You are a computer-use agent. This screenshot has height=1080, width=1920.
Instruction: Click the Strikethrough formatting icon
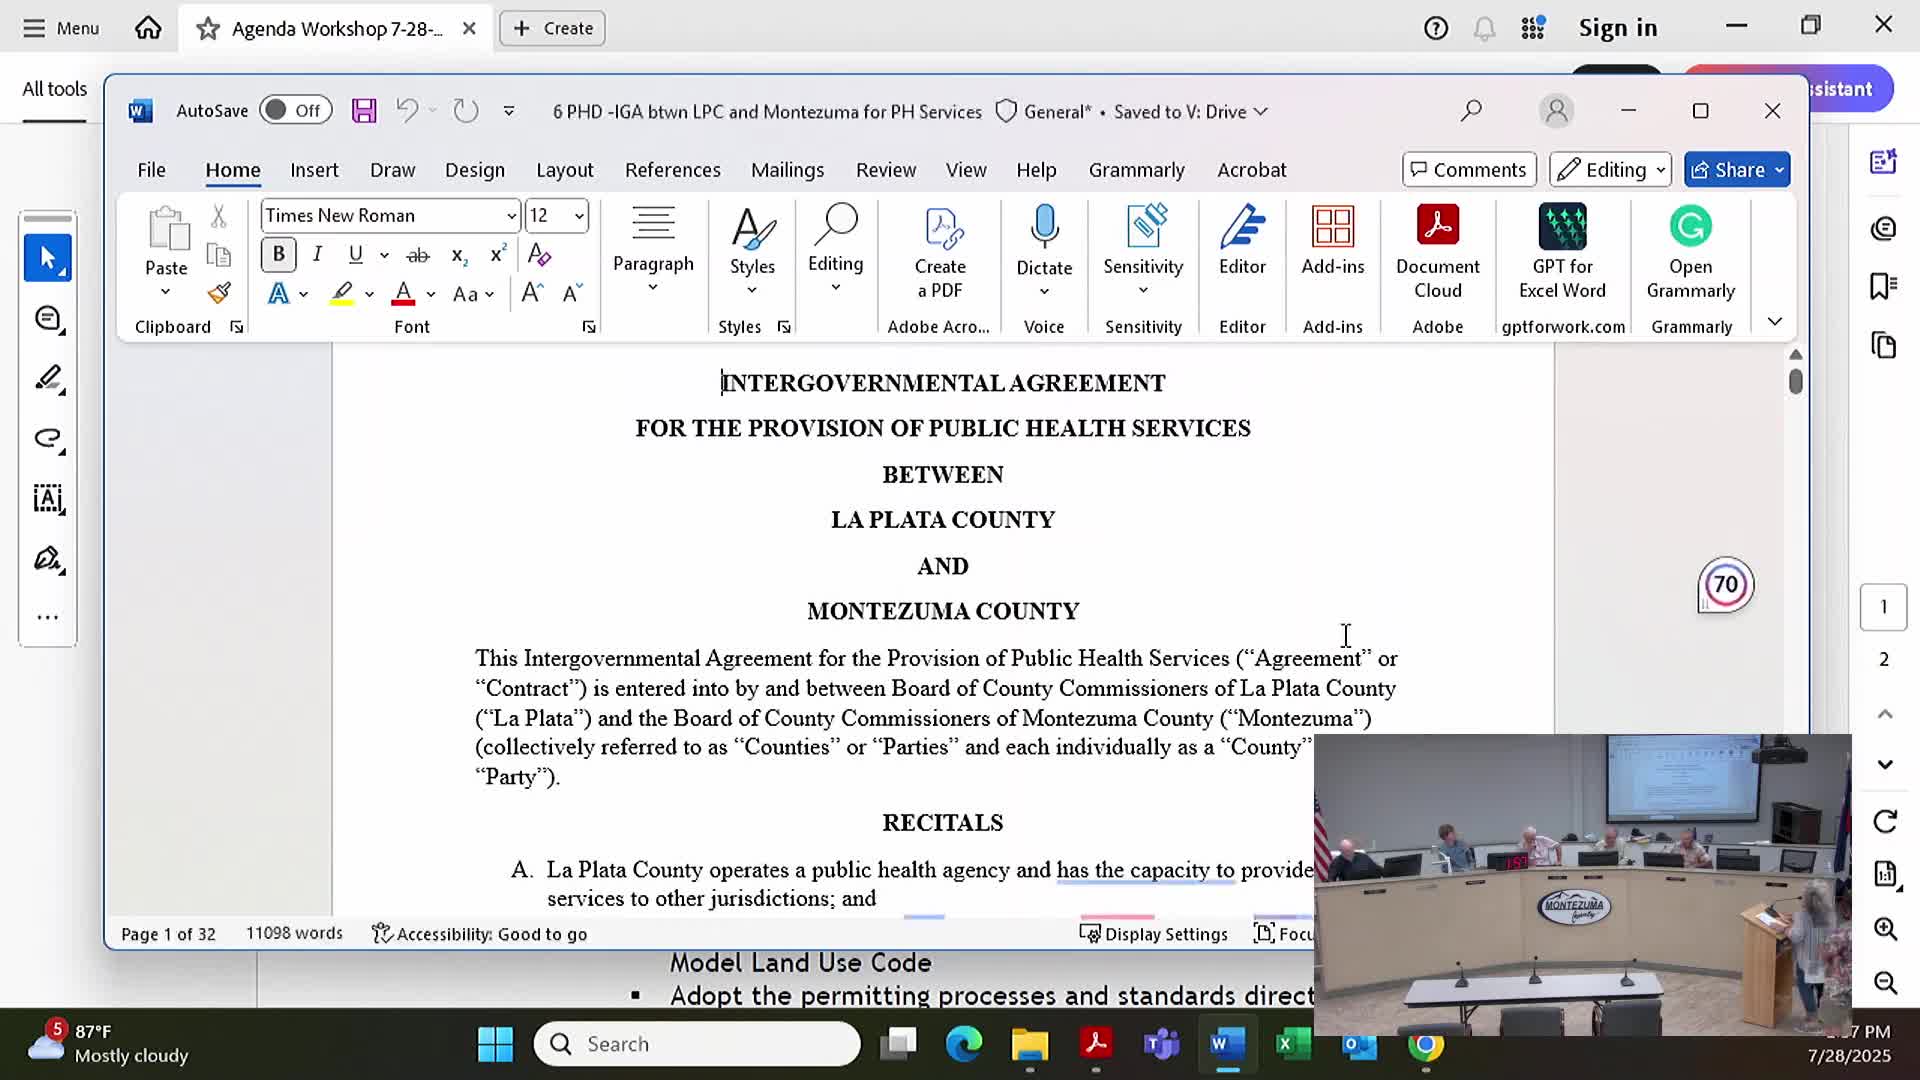[x=418, y=255]
